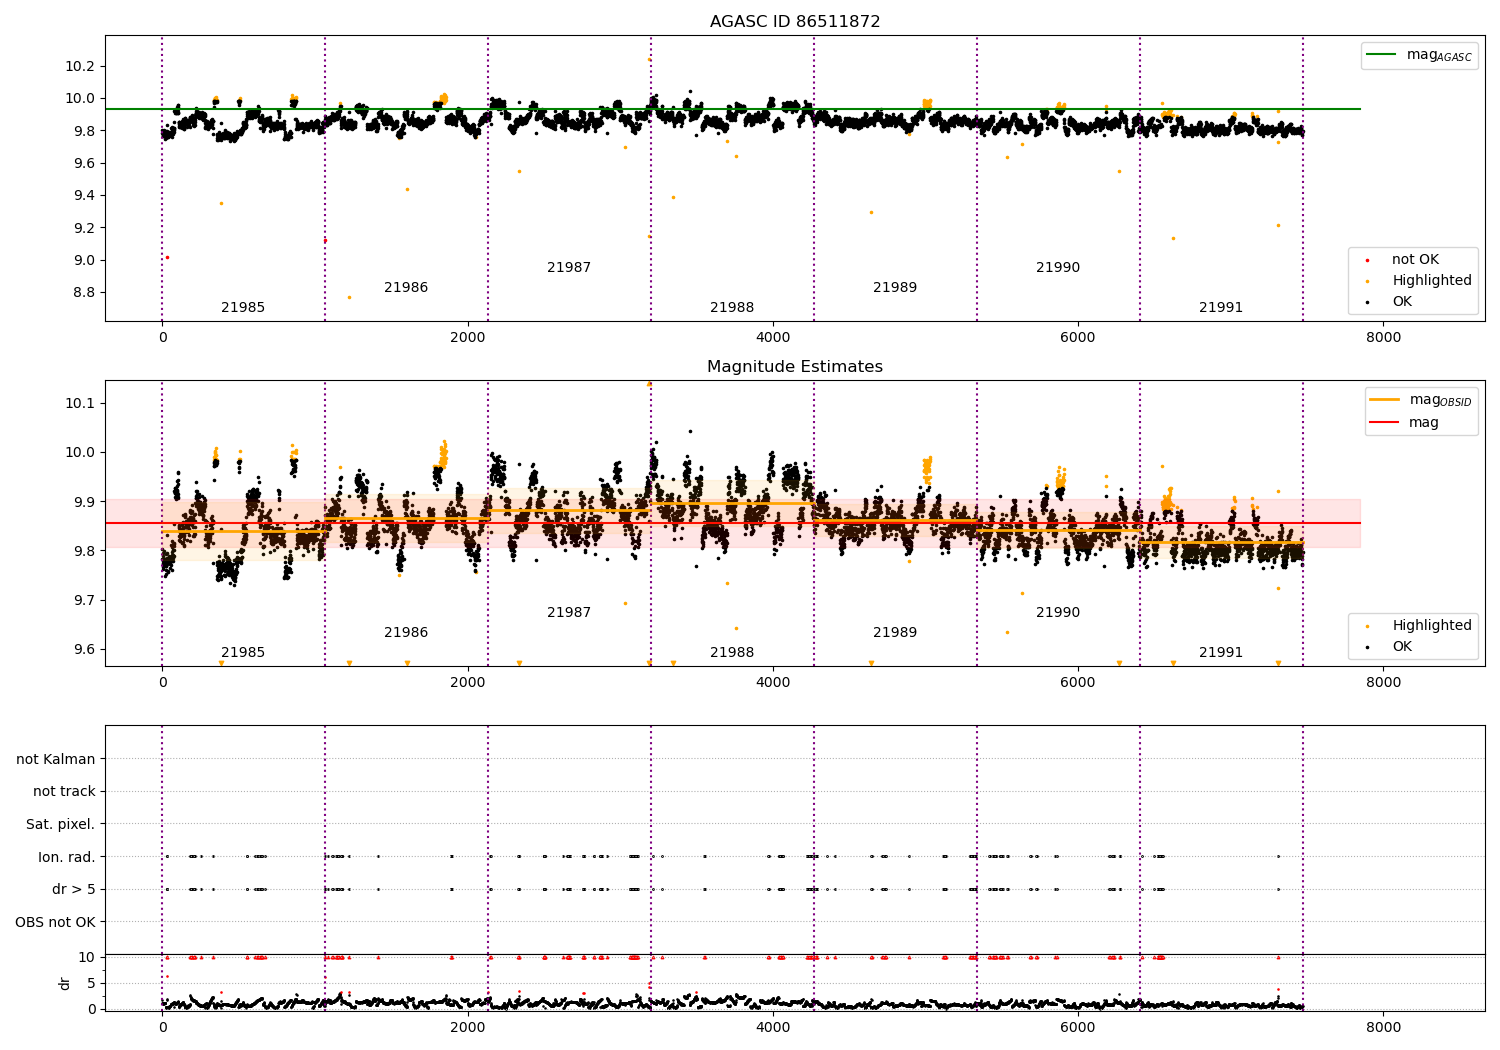Viewport: 1500px width, 1050px height.
Task: Click obsid label 21985 in top plot
Action: pyautogui.click(x=243, y=308)
